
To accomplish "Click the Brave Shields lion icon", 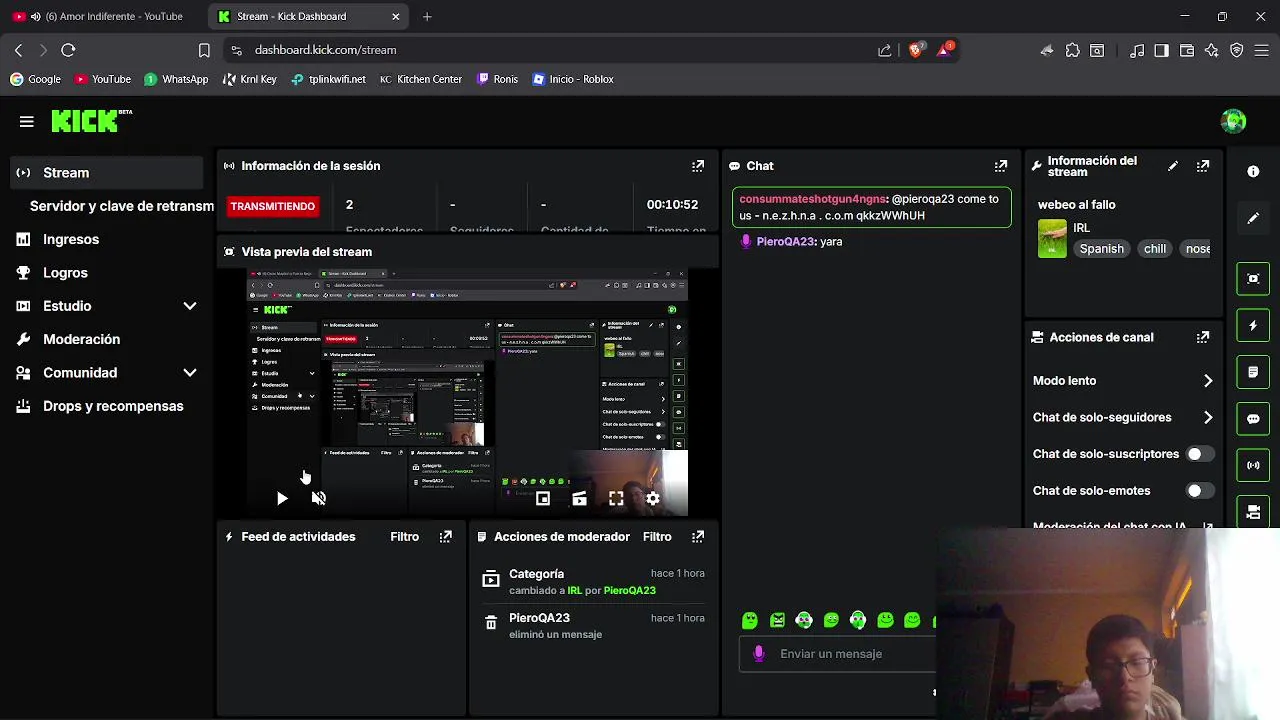I will pos(915,50).
